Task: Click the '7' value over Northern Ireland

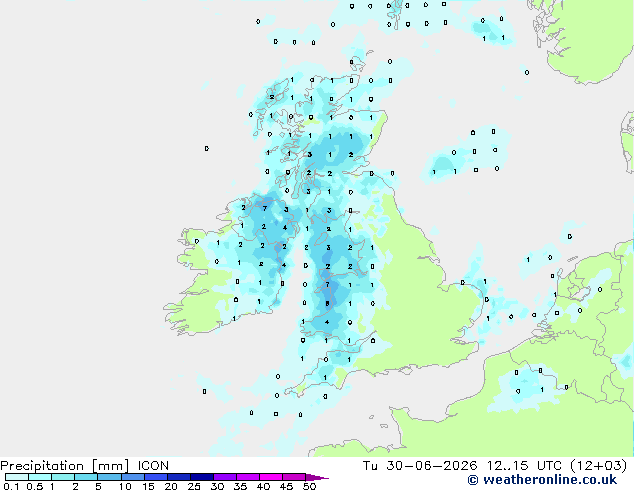Action: pyautogui.click(x=265, y=209)
